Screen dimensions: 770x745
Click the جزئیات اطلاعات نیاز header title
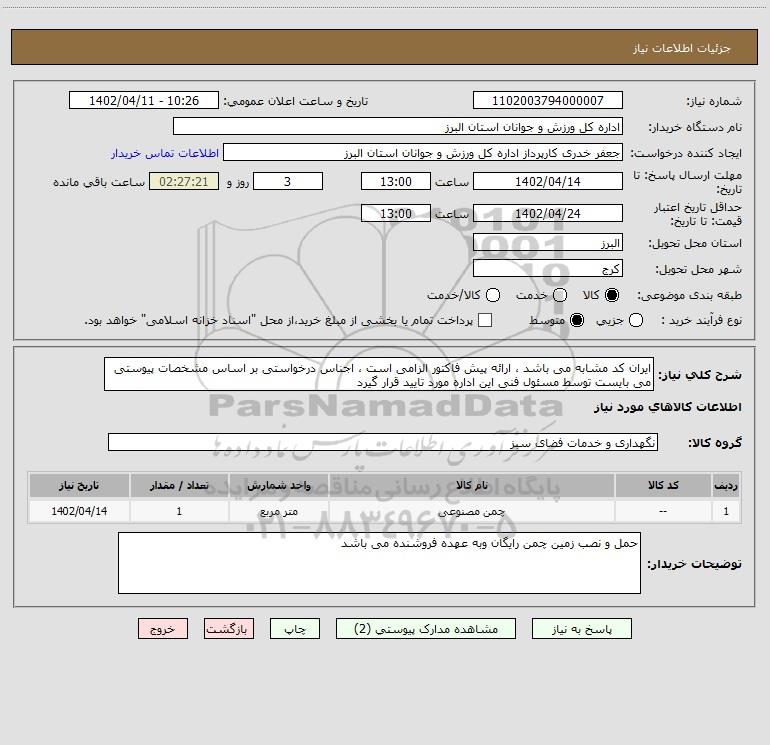[x=682, y=48]
